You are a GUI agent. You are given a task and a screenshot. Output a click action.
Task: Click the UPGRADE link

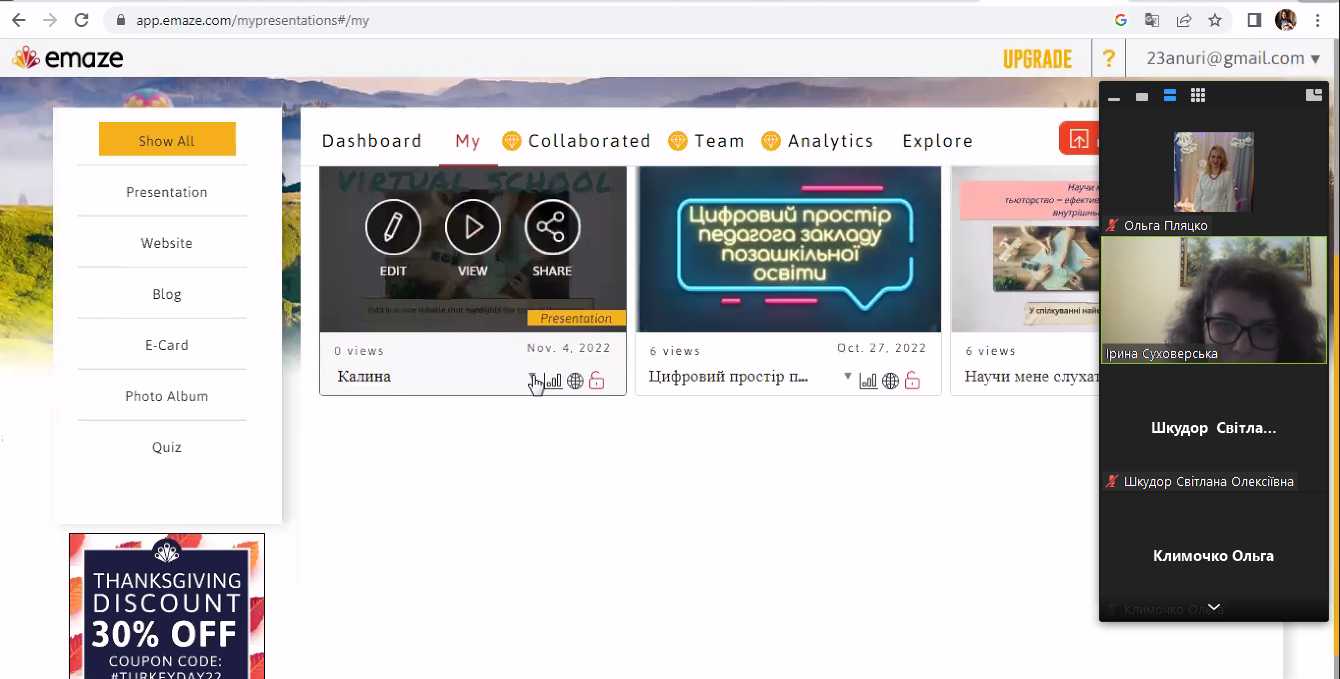(1037, 59)
